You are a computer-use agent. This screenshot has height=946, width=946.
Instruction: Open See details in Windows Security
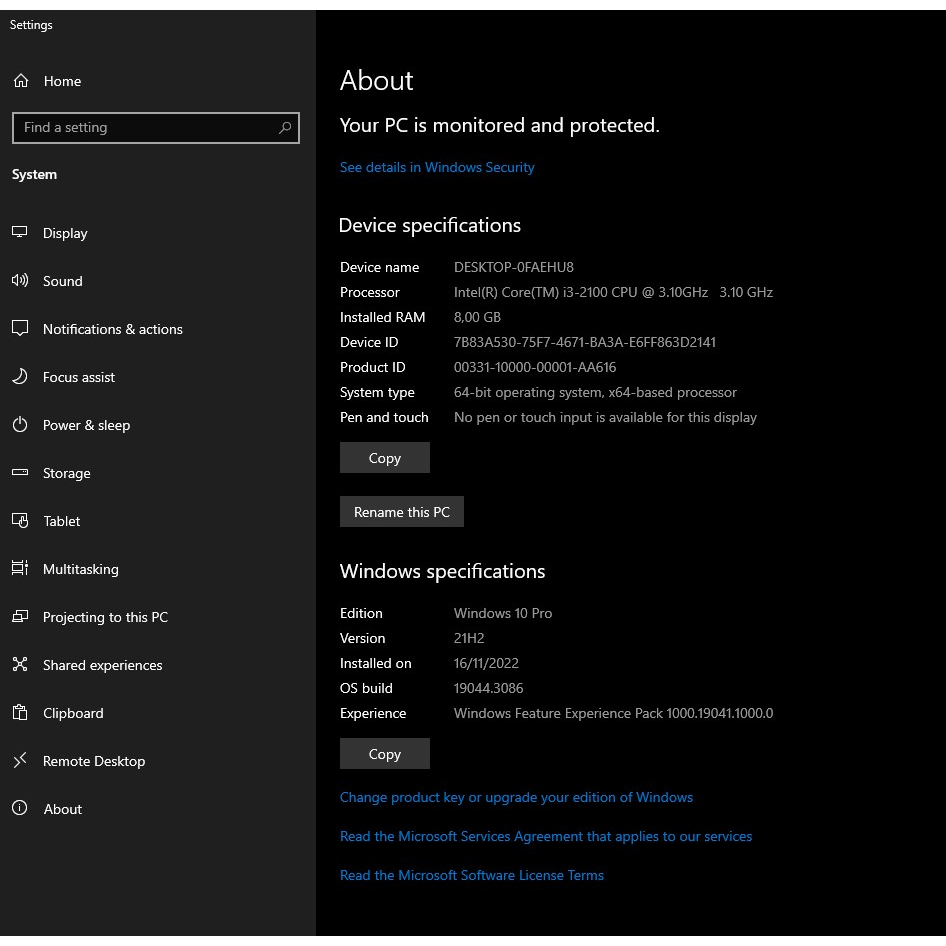coord(437,167)
